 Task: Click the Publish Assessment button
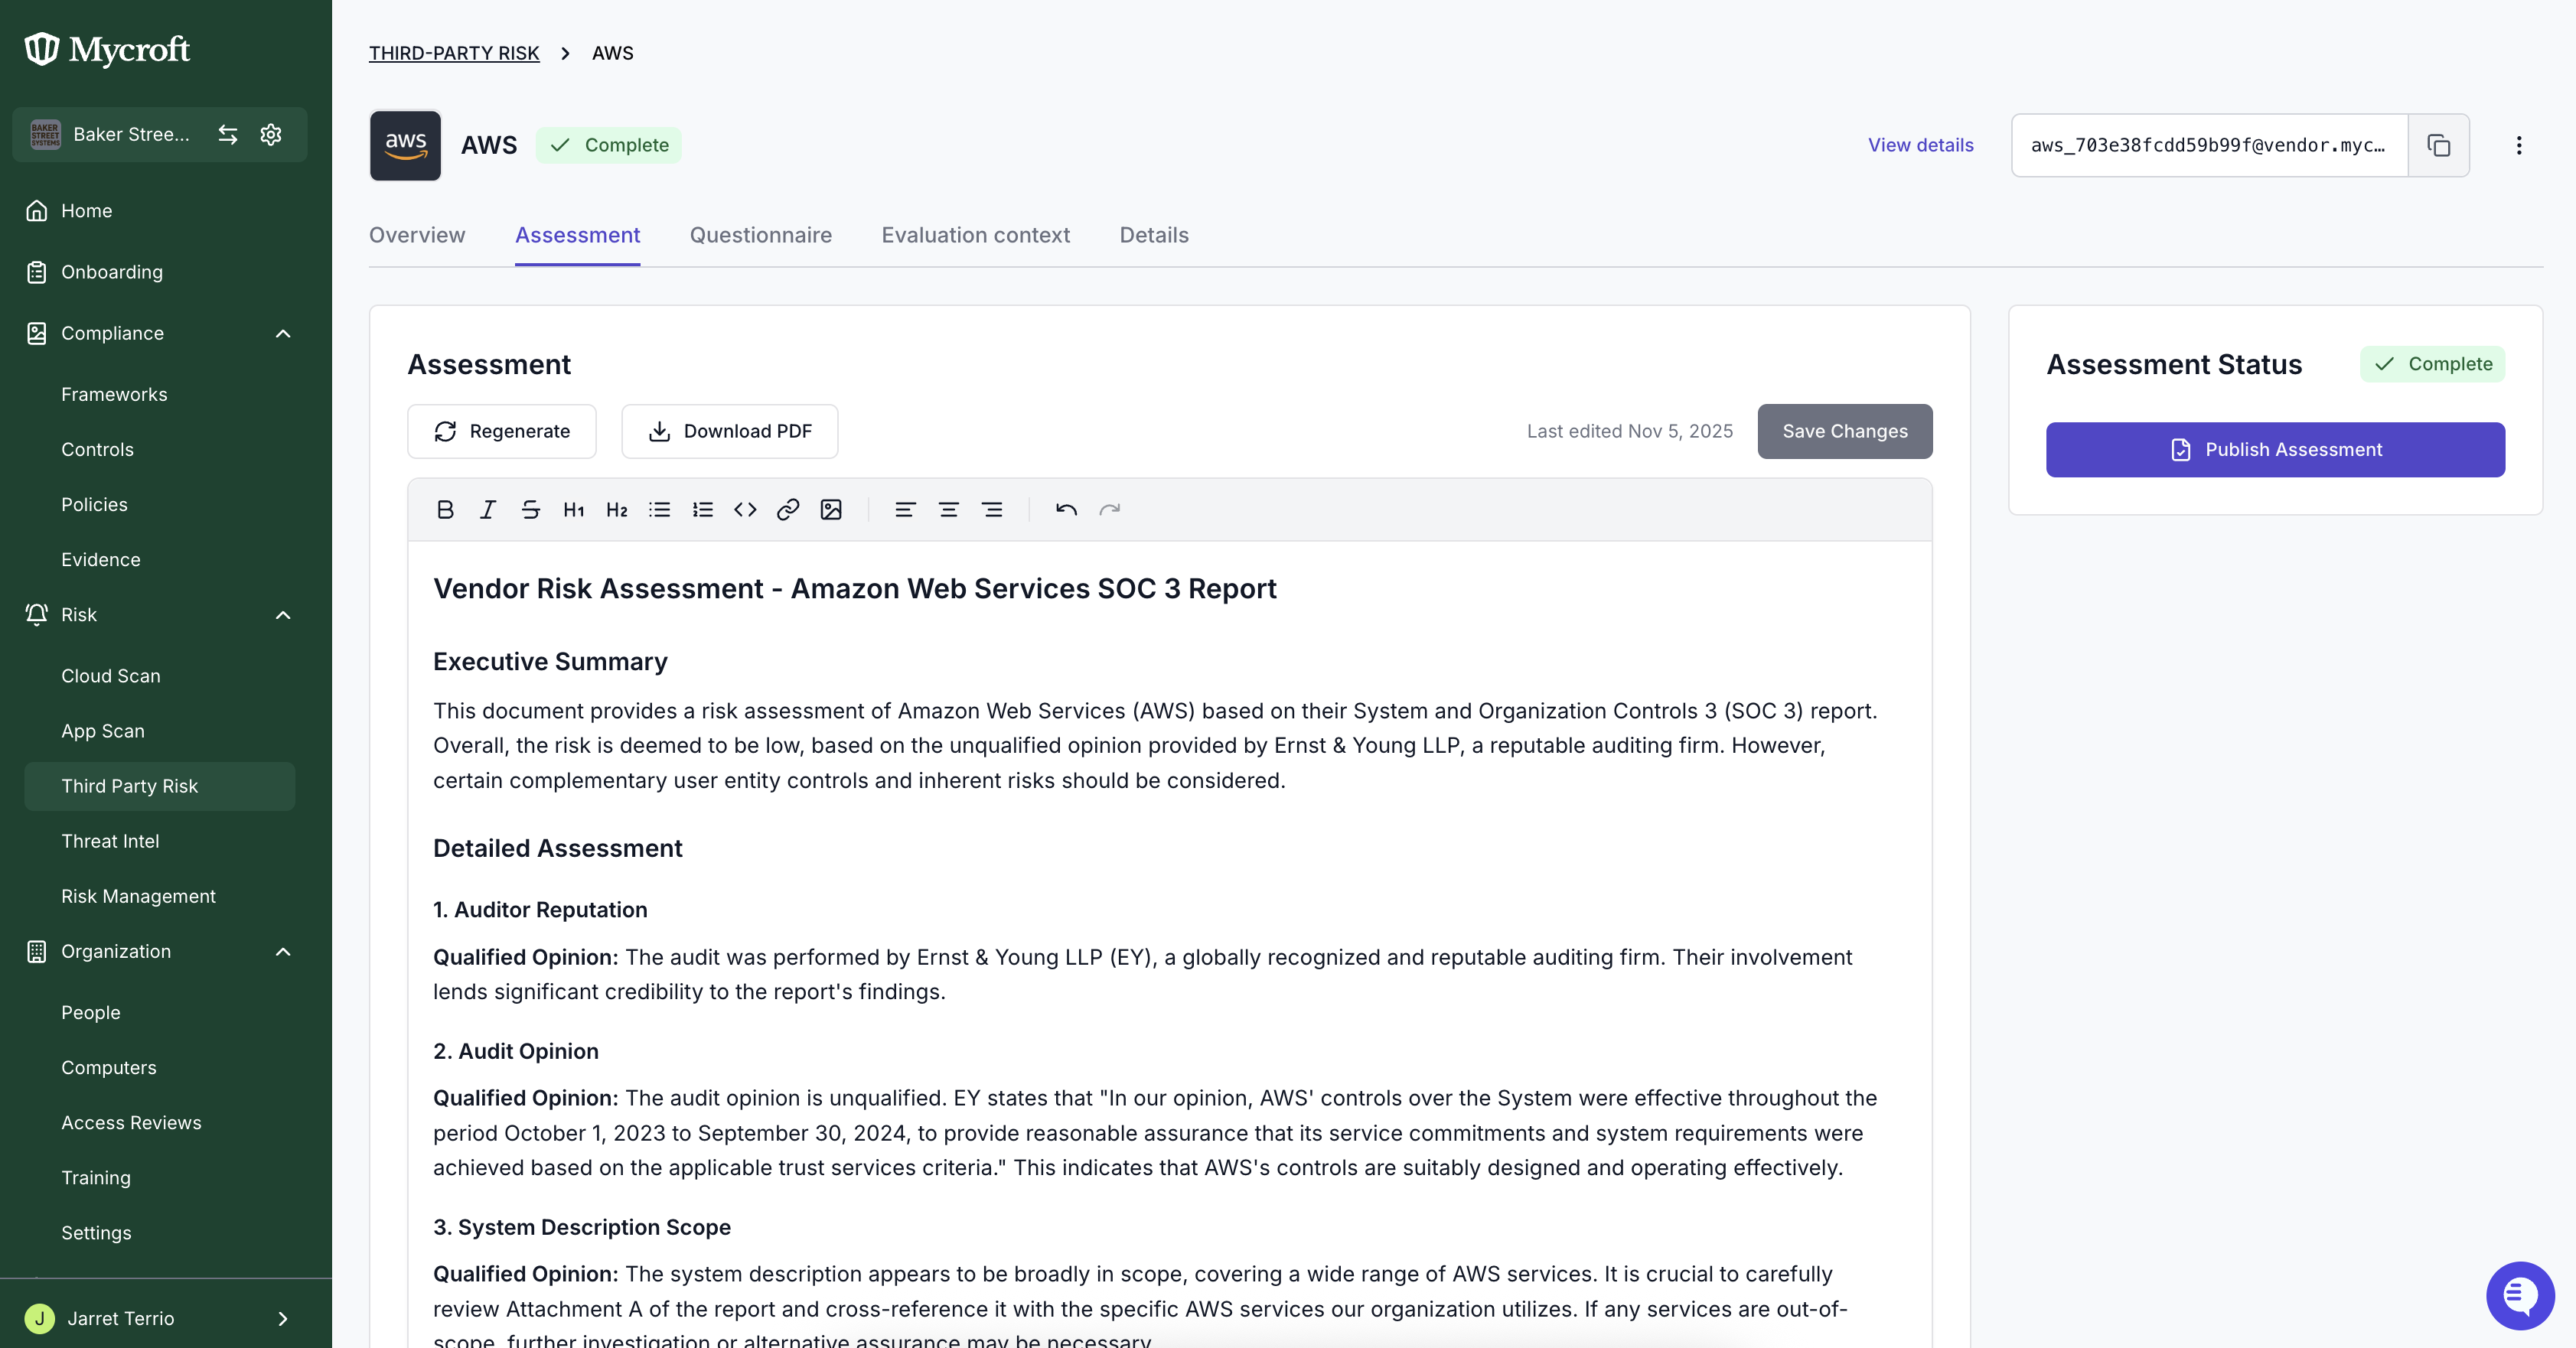(2275, 450)
